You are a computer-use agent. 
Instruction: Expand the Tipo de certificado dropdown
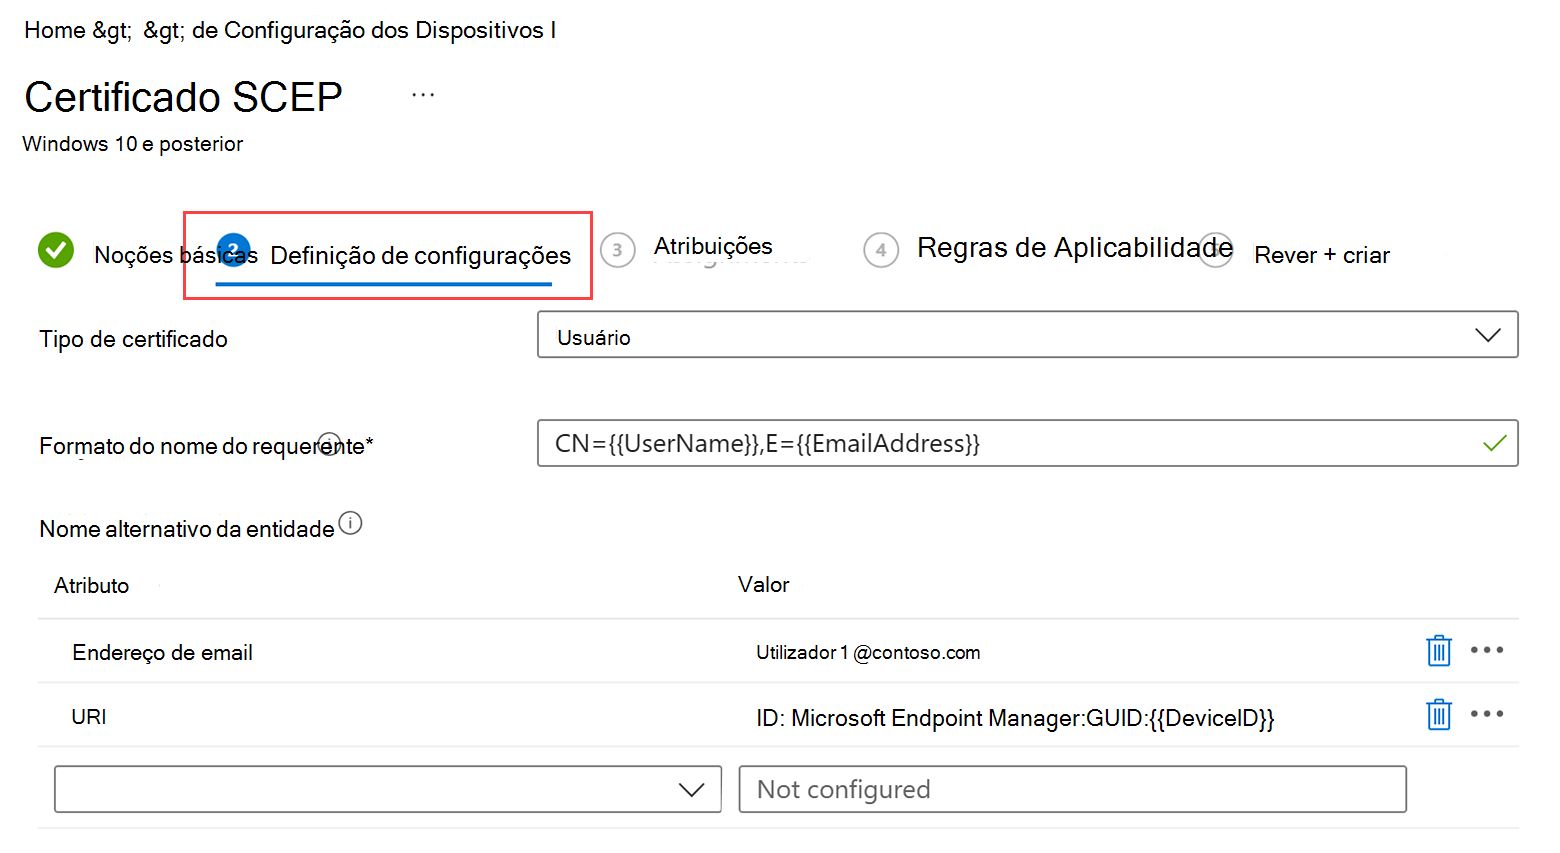[1027, 335]
